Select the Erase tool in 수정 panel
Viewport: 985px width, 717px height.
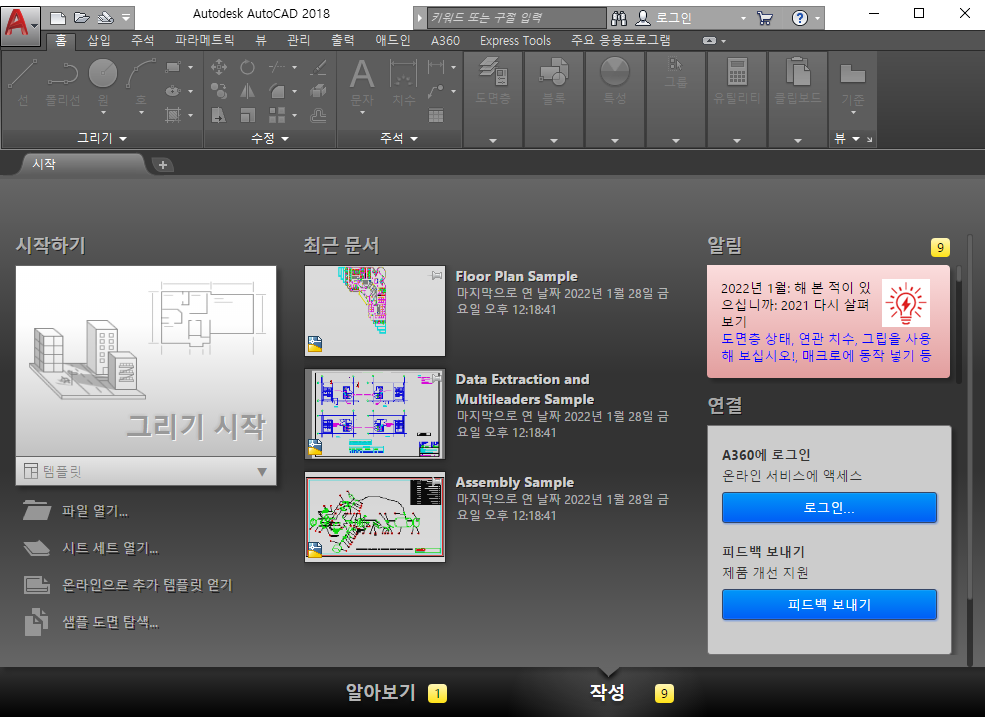pos(318,67)
